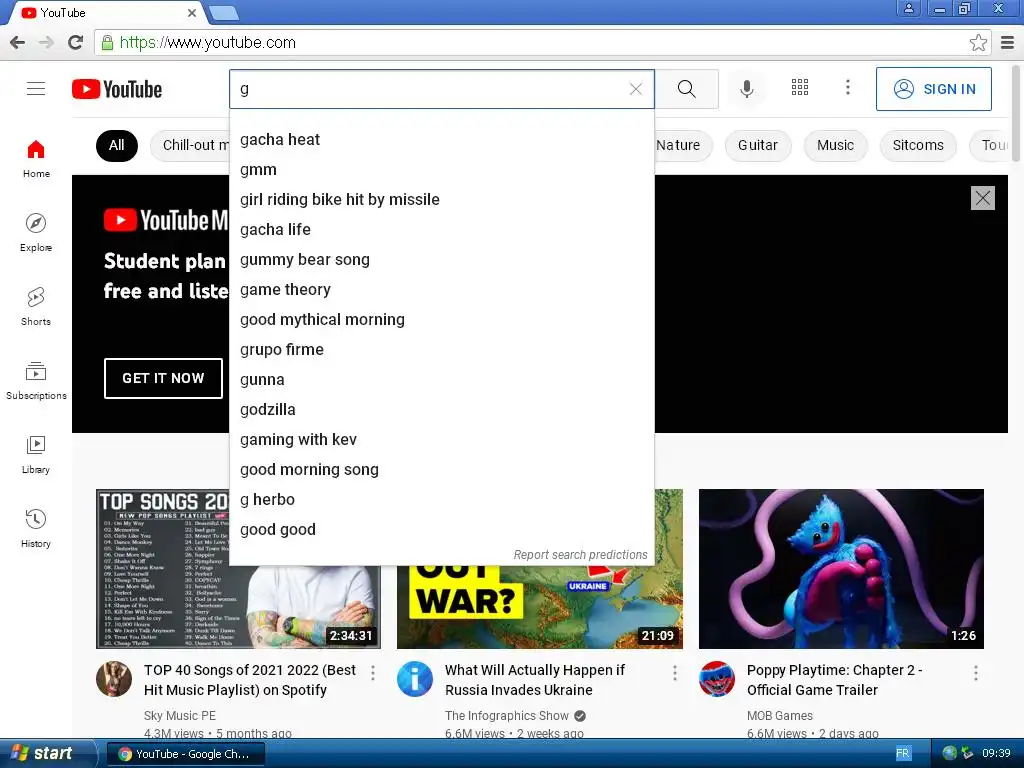1024x768 pixels.
Task: Start voice search with microphone
Action: [x=746, y=89]
